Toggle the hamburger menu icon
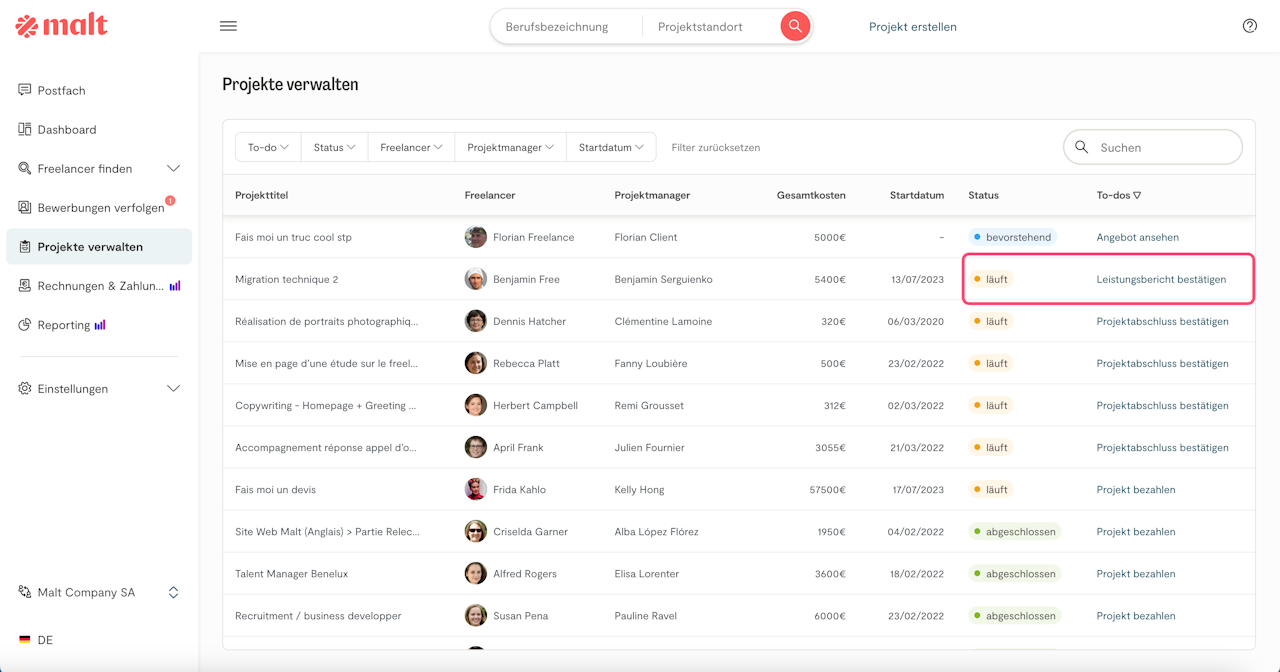The image size is (1280, 672). tap(228, 26)
